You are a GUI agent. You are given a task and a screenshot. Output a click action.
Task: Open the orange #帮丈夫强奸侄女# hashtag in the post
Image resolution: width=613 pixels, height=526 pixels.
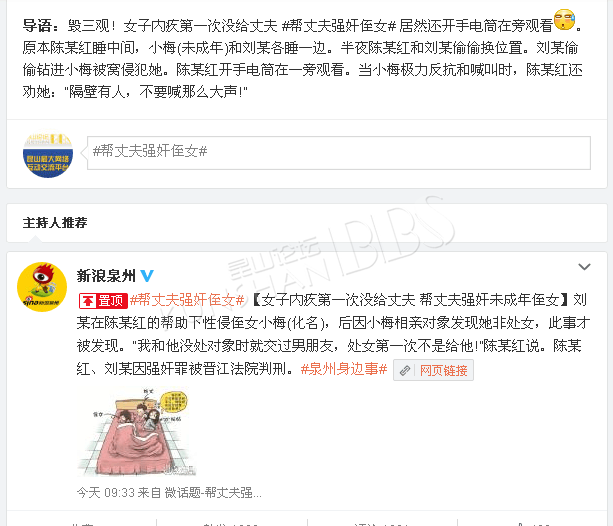coord(187,300)
